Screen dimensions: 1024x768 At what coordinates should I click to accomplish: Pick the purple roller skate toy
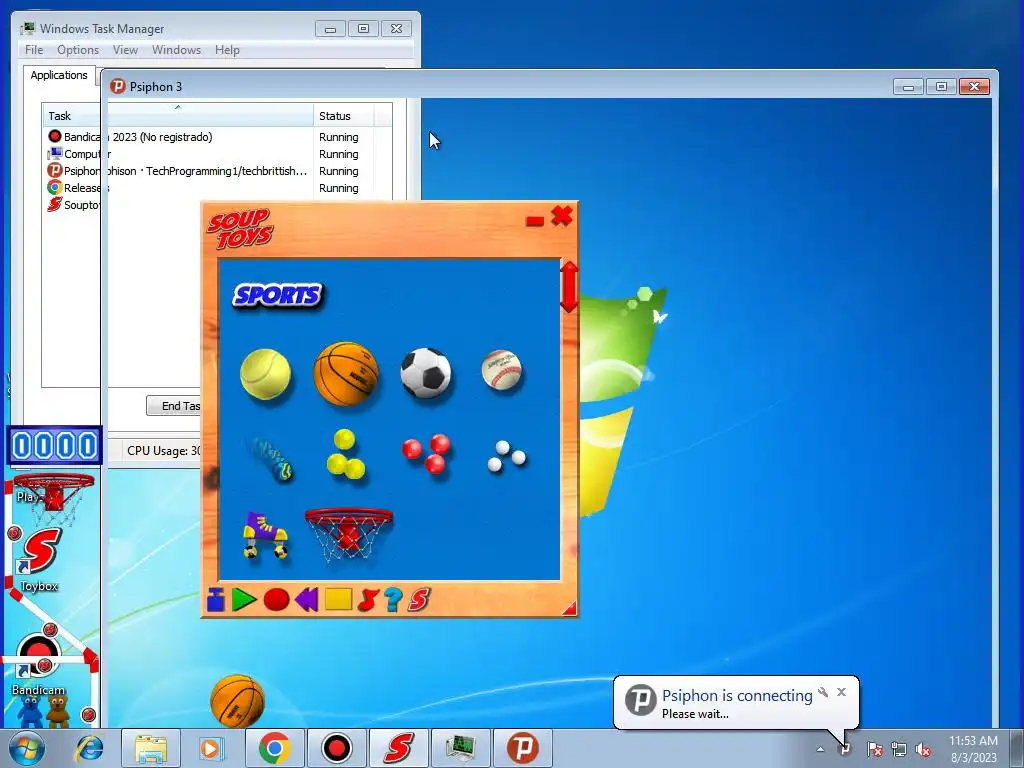pos(265,535)
